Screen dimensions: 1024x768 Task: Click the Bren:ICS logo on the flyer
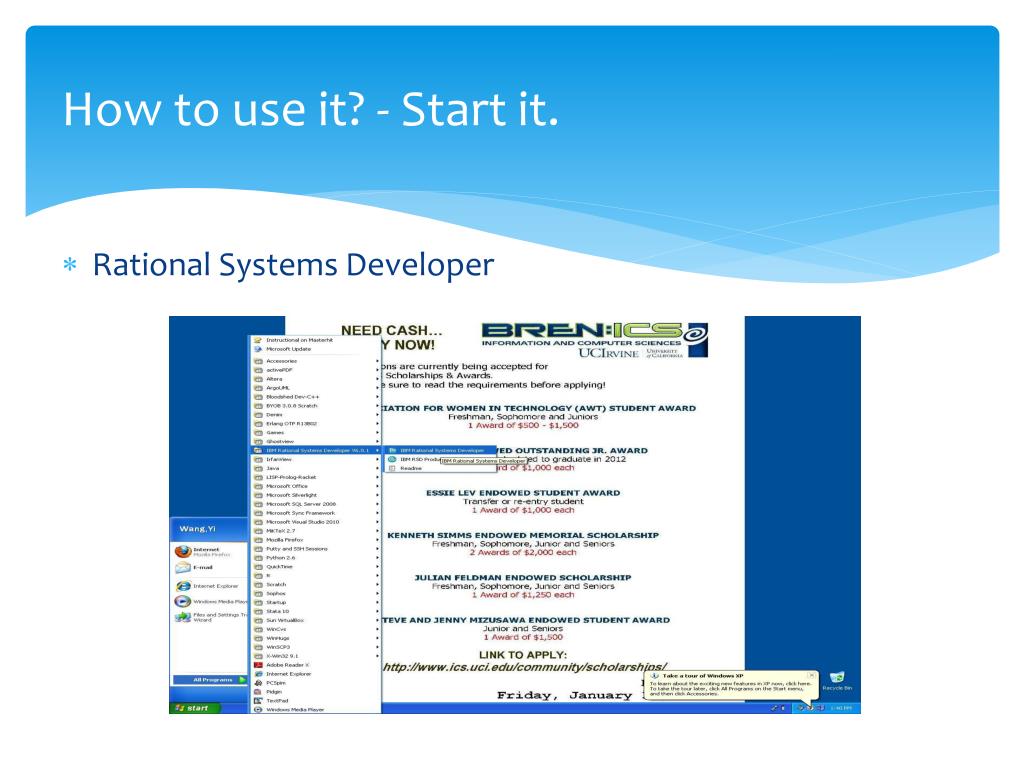(x=594, y=340)
